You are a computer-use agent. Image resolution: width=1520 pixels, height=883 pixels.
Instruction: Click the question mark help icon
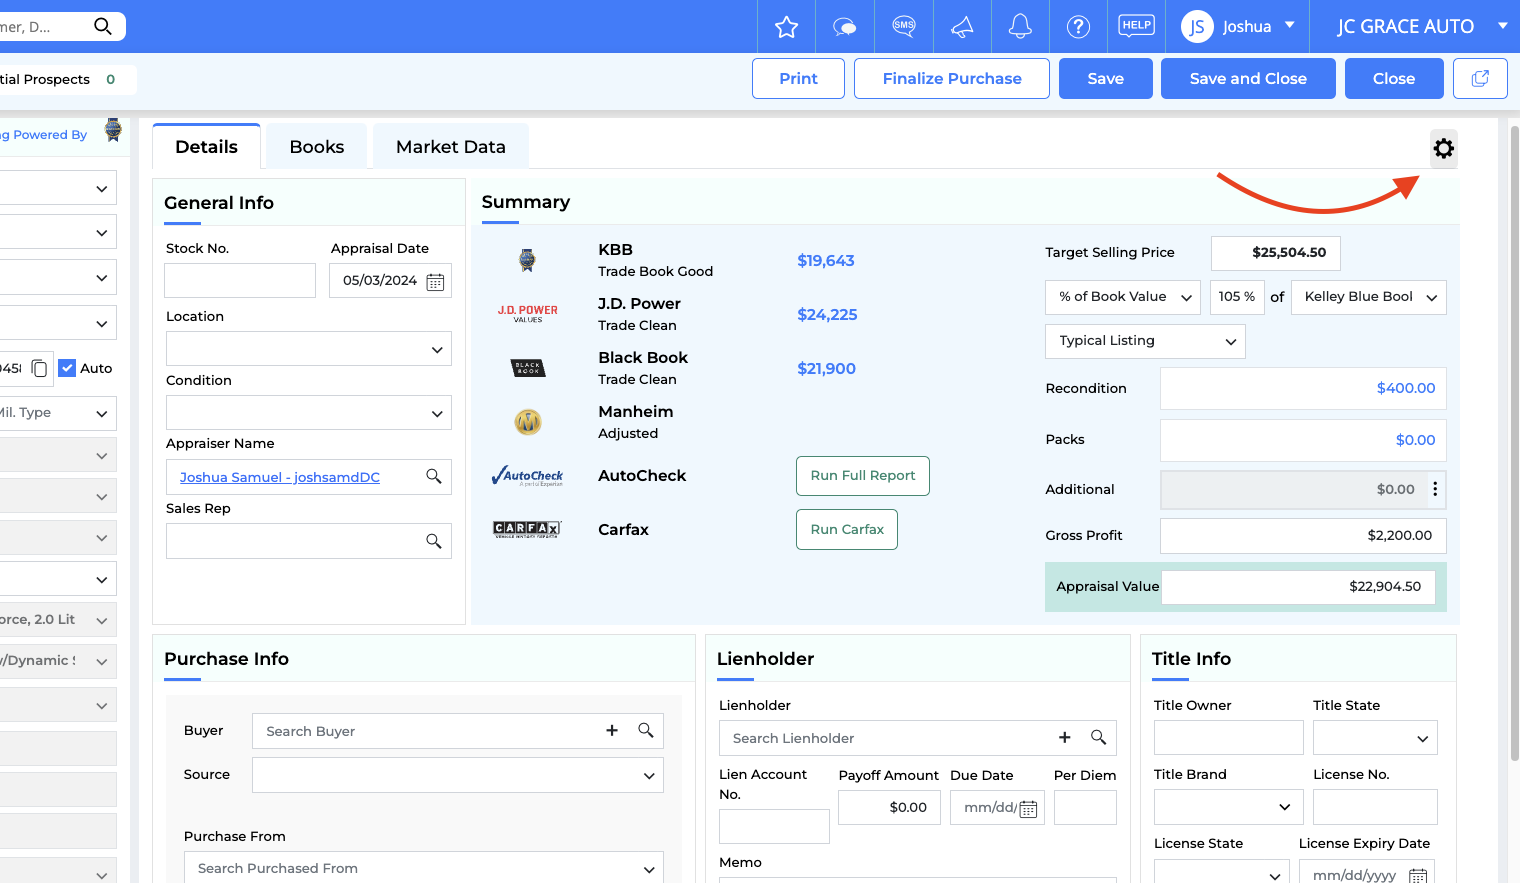click(x=1078, y=27)
